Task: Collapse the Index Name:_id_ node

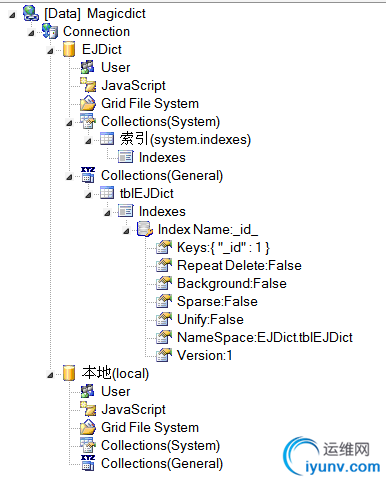Action: tap(126, 231)
